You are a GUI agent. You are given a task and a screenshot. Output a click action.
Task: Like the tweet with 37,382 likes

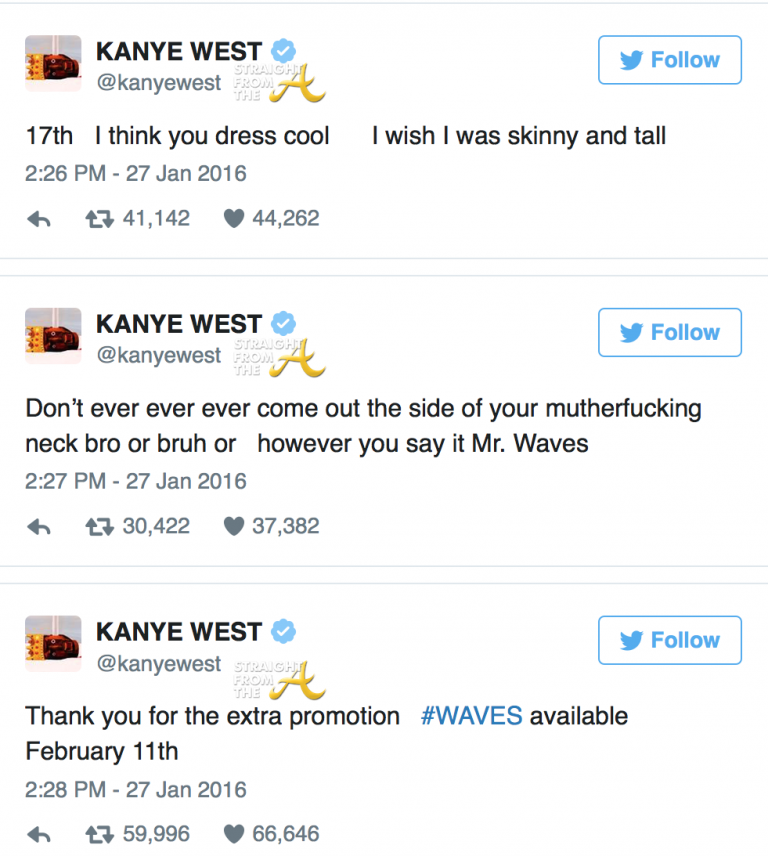pyautogui.click(x=234, y=526)
